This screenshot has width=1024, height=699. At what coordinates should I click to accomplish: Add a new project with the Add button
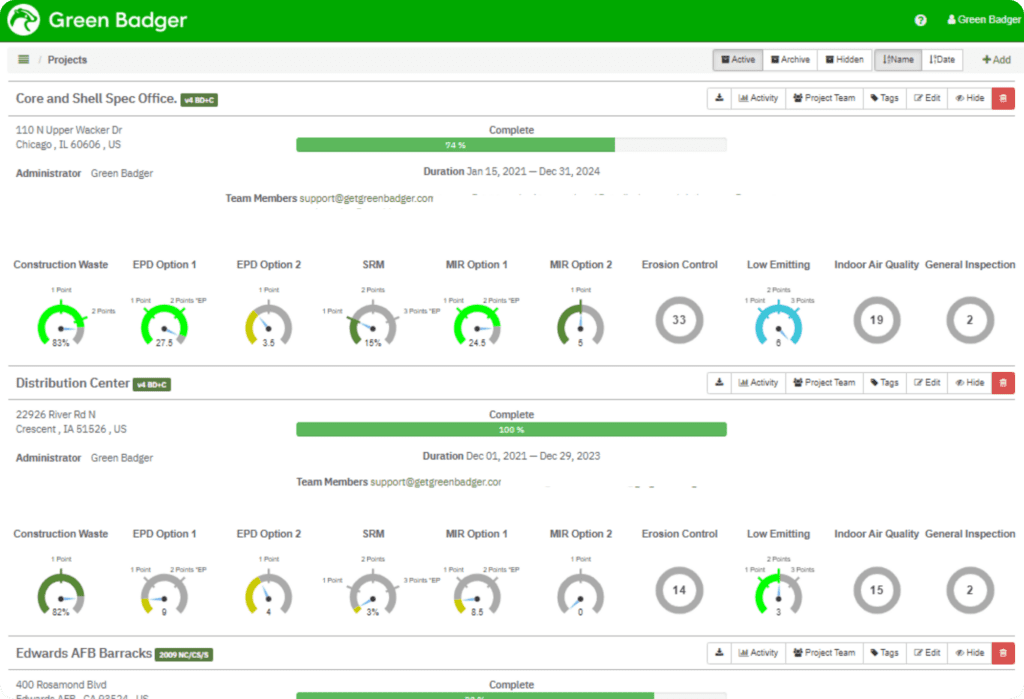click(x=995, y=59)
